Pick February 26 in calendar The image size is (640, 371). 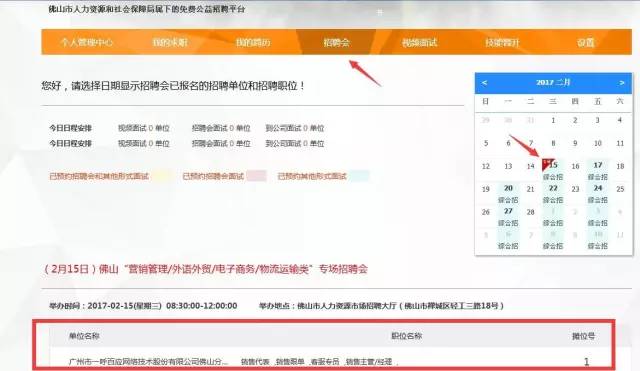486,212
